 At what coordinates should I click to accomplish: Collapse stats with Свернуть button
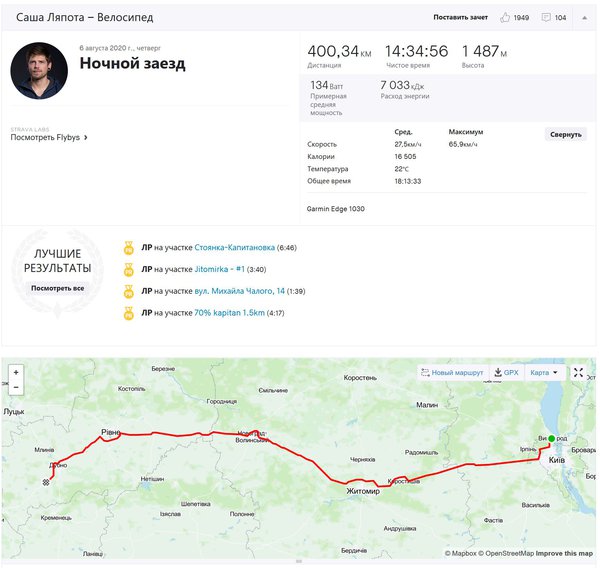[565, 134]
